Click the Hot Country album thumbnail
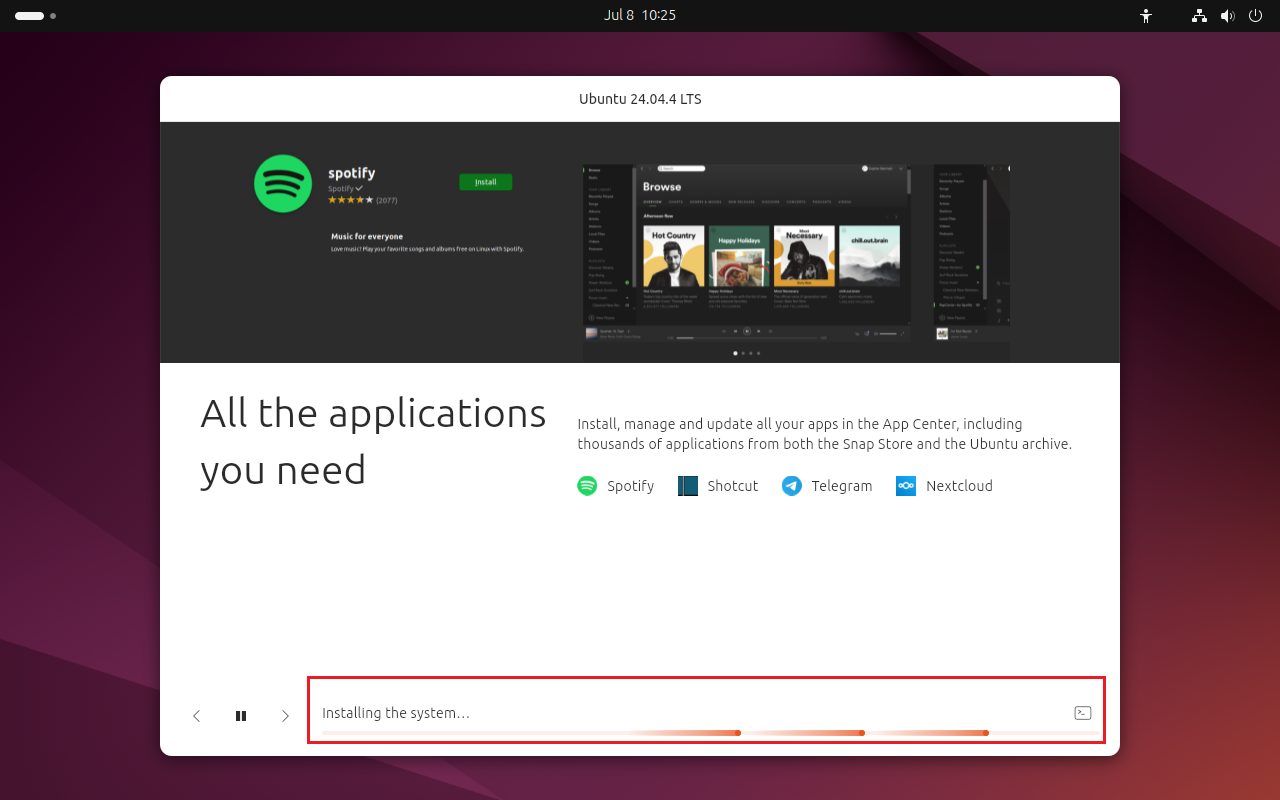The height and width of the screenshot is (800, 1280). 674,256
